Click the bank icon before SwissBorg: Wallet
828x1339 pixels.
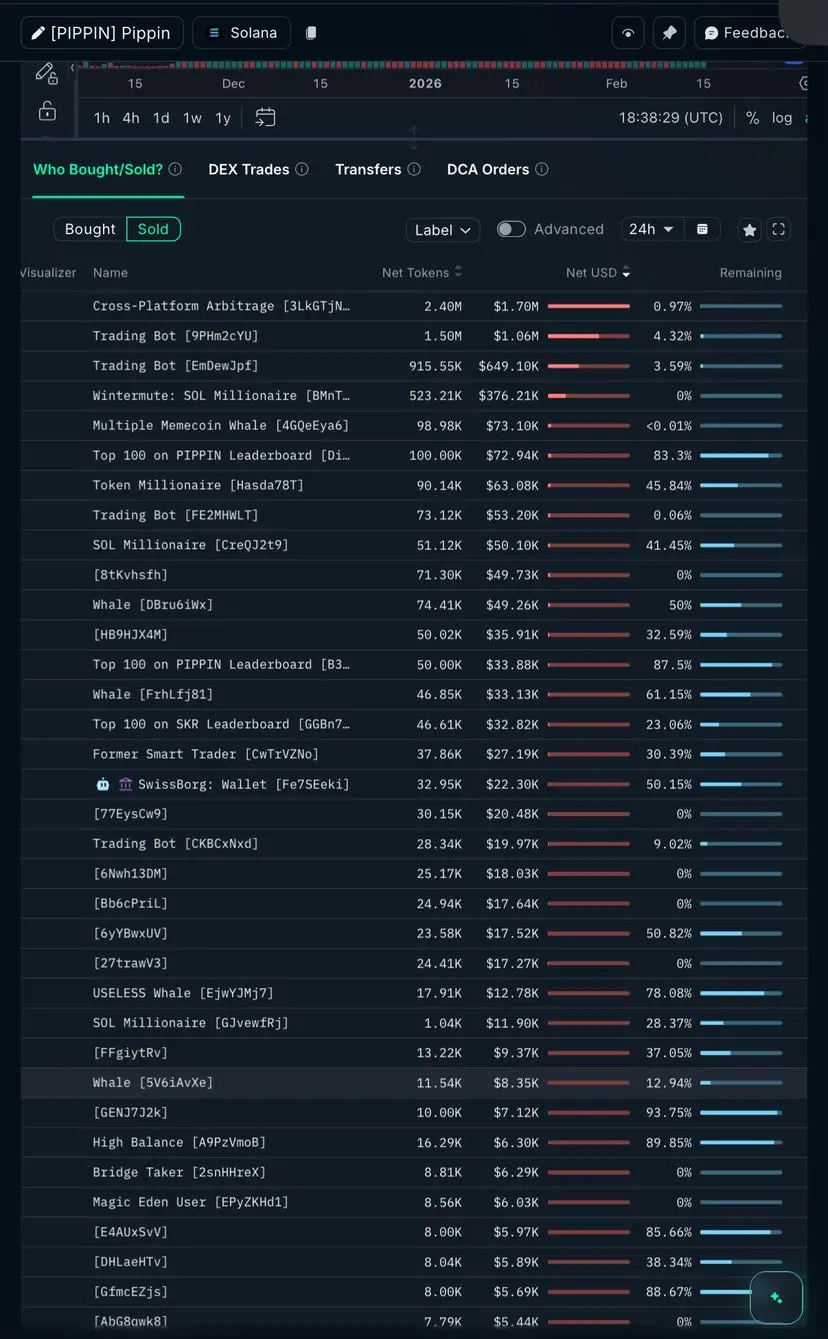pyautogui.click(x=125, y=784)
